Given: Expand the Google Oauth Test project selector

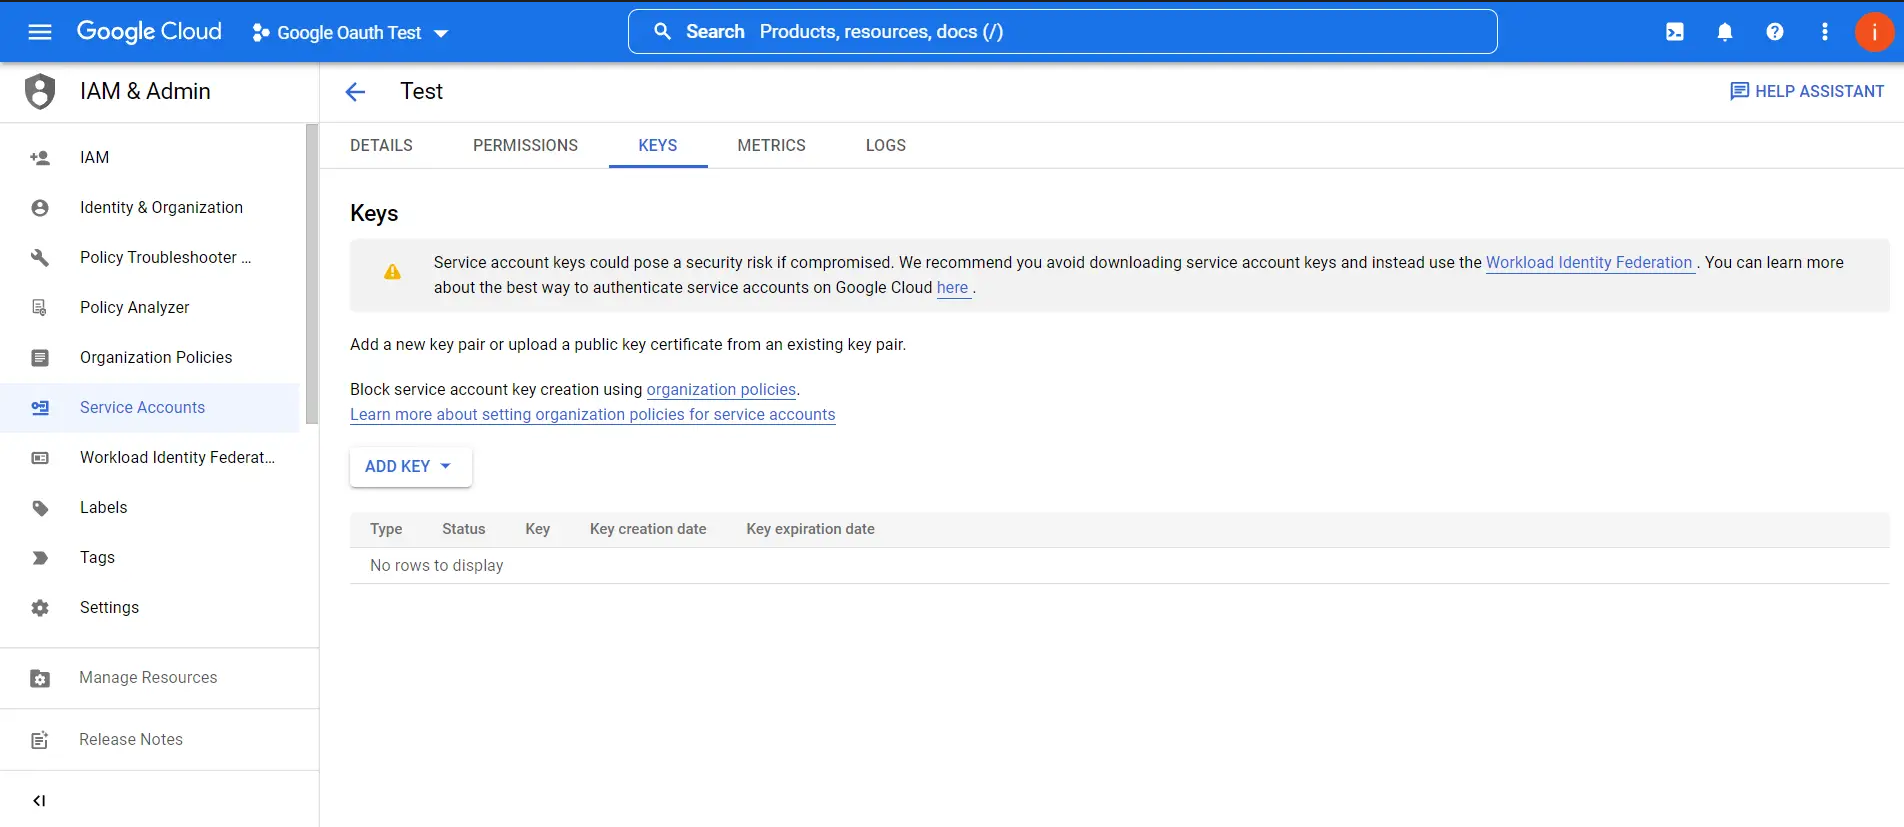Looking at the screenshot, I should point(350,33).
